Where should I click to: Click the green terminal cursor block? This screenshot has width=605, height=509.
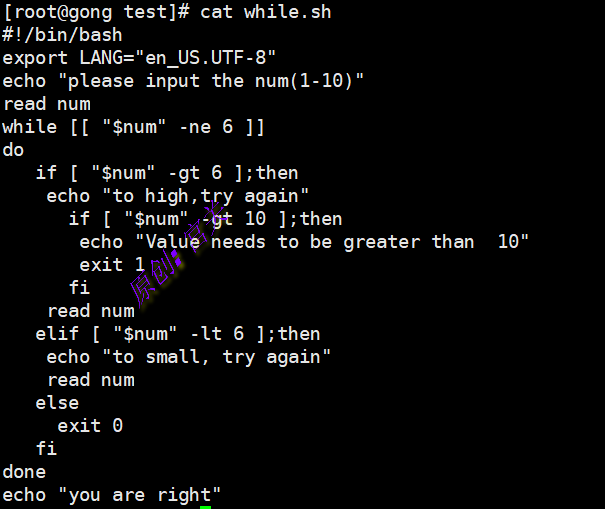[x=205, y=507]
